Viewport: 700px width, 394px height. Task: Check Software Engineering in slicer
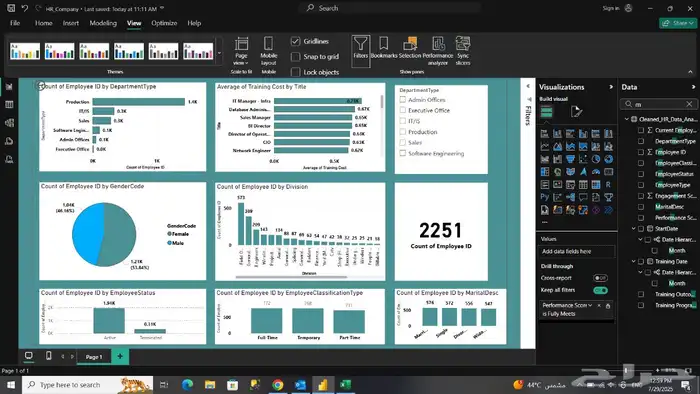click(x=403, y=153)
